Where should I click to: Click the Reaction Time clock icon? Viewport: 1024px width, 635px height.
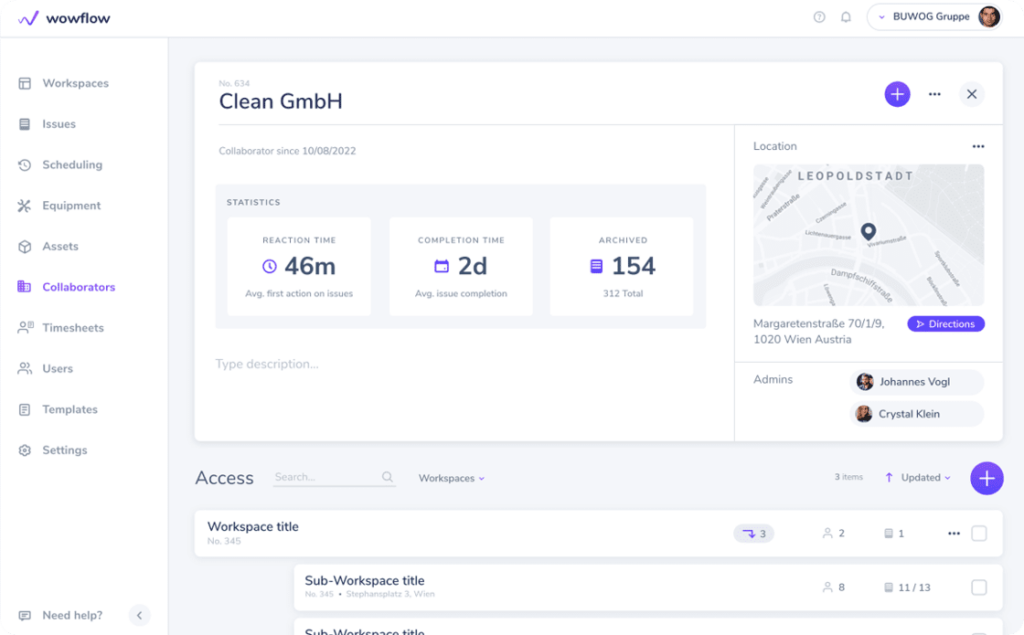(269, 267)
